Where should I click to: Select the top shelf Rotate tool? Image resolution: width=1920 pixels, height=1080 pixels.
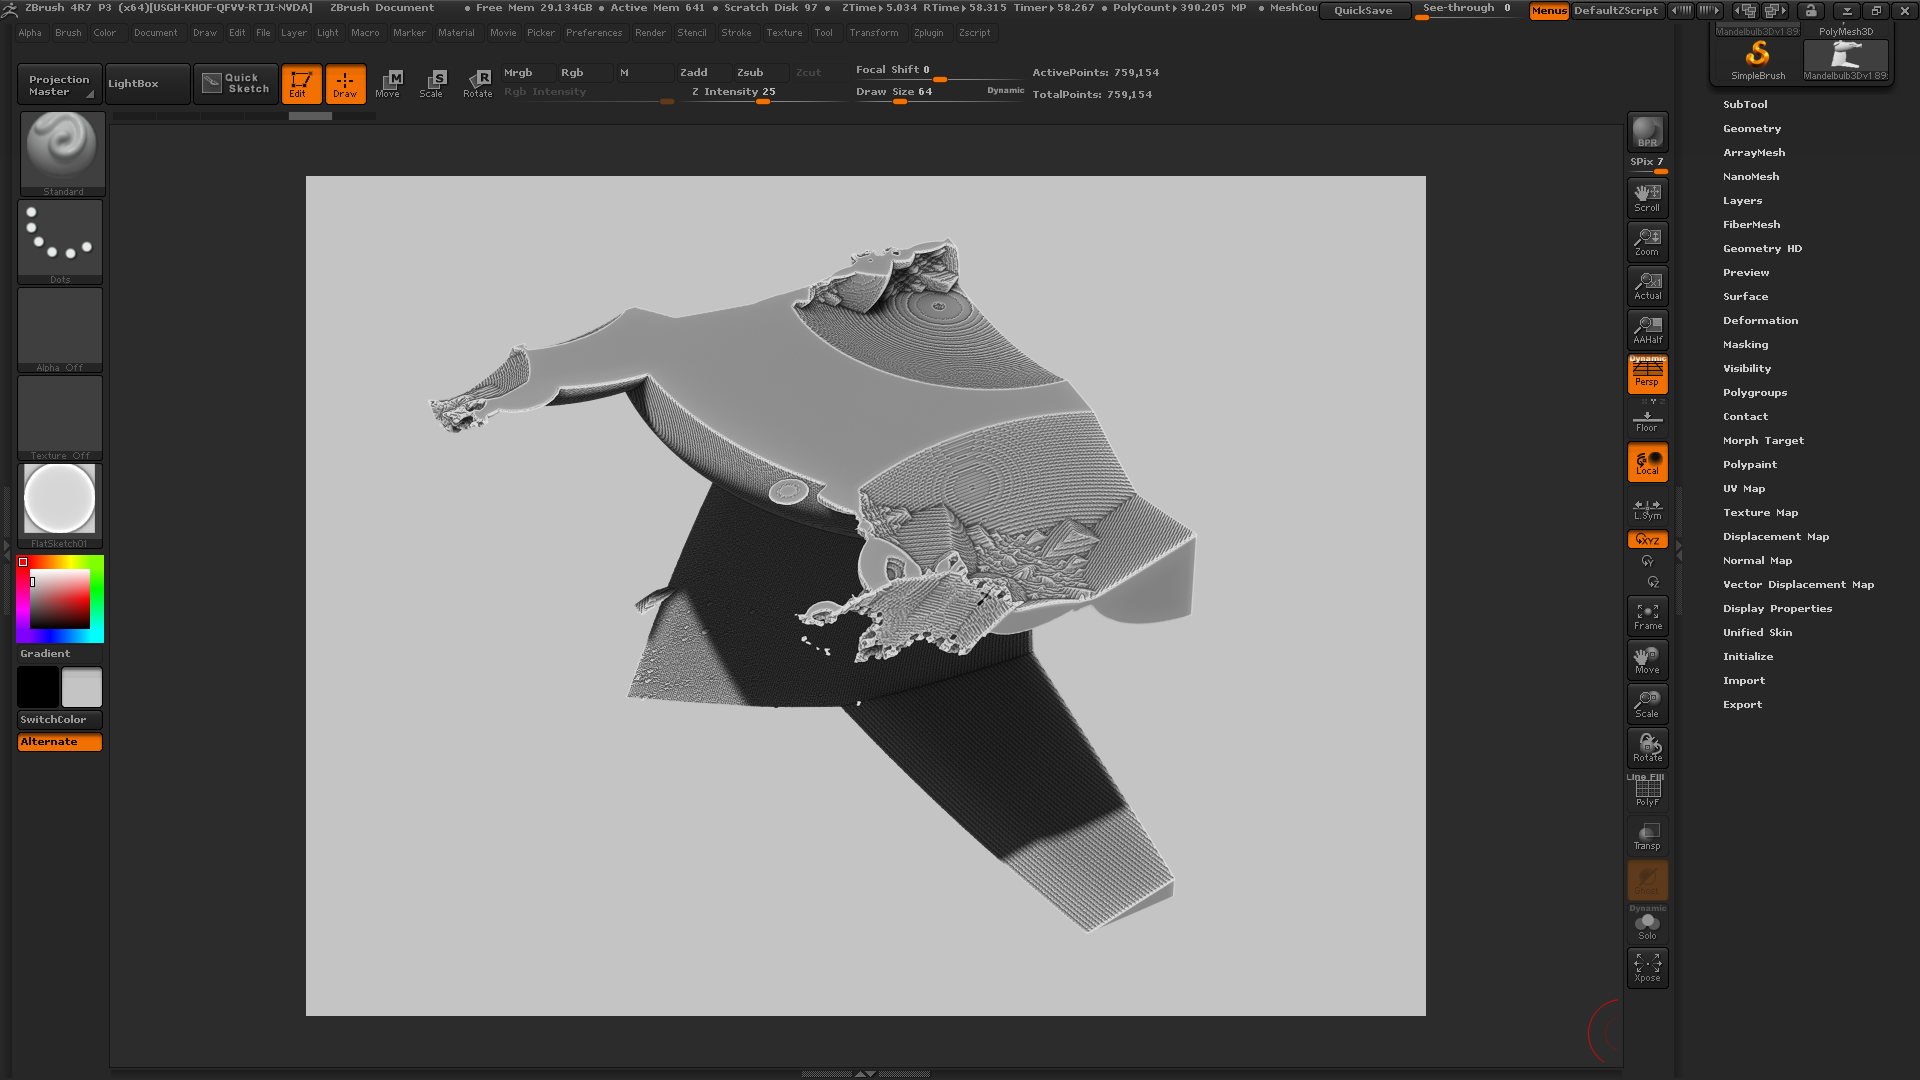click(478, 84)
